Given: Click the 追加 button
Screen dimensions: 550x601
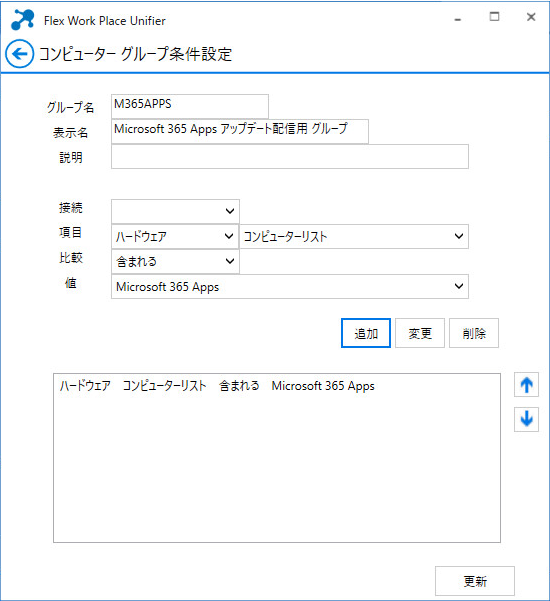Looking at the screenshot, I should click(x=366, y=333).
